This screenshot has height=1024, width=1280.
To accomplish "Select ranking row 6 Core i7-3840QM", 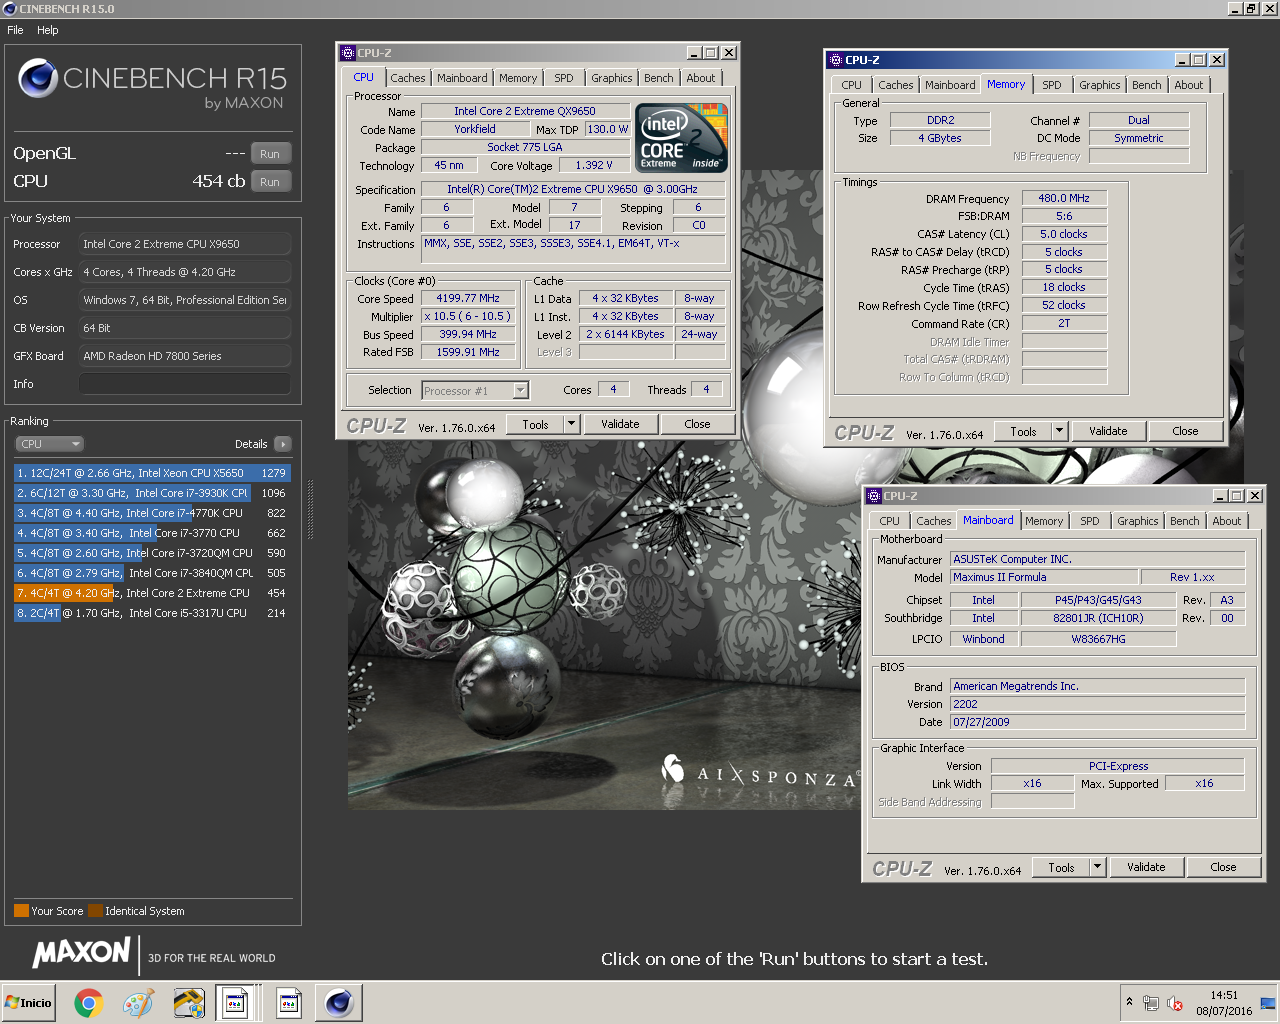I will (x=152, y=573).
